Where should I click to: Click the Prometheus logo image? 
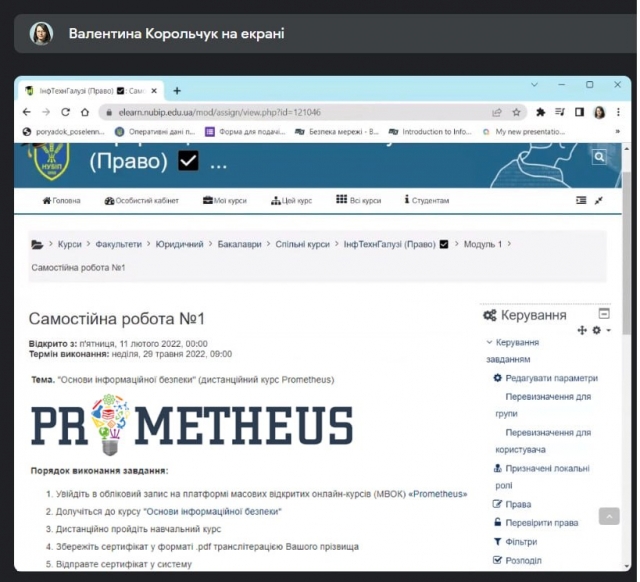(x=192, y=424)
